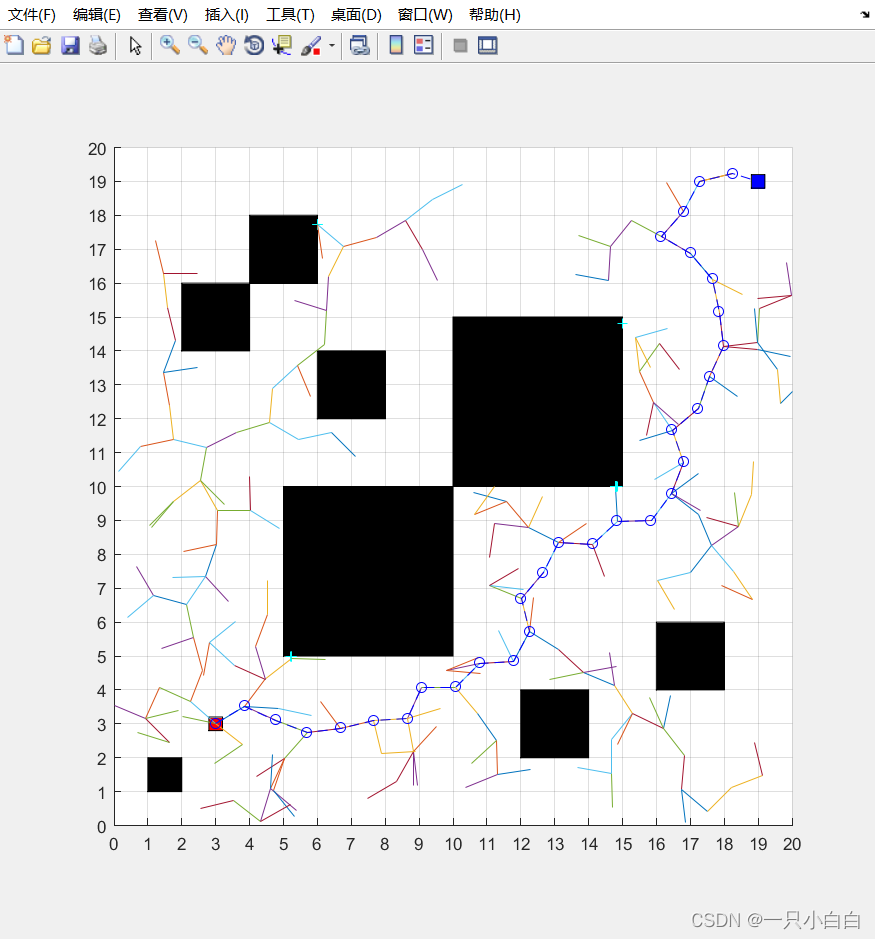
Task: Turn on the Data Cursor tool
Action: pos(281,45)
